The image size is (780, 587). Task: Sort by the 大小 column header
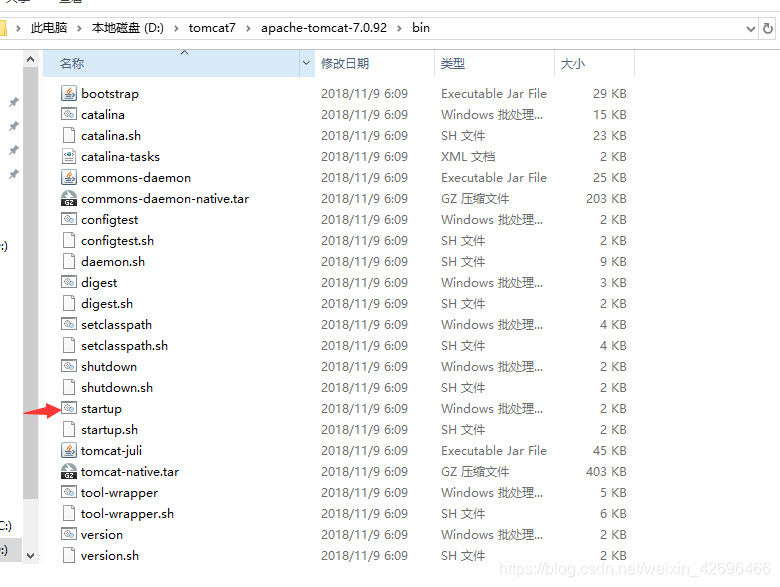pyautogui.click(x=594, y=63)
